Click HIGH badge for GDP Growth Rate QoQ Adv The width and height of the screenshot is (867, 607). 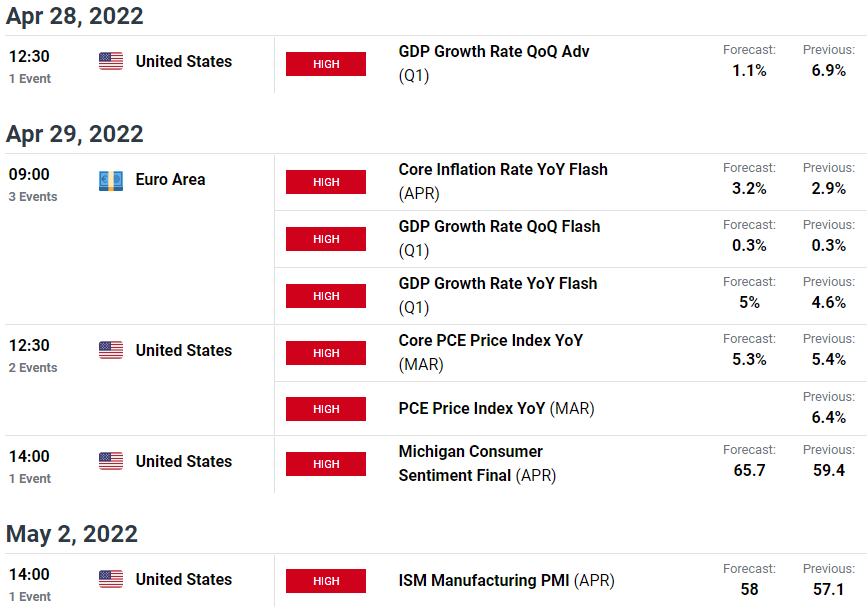point(326,64)
